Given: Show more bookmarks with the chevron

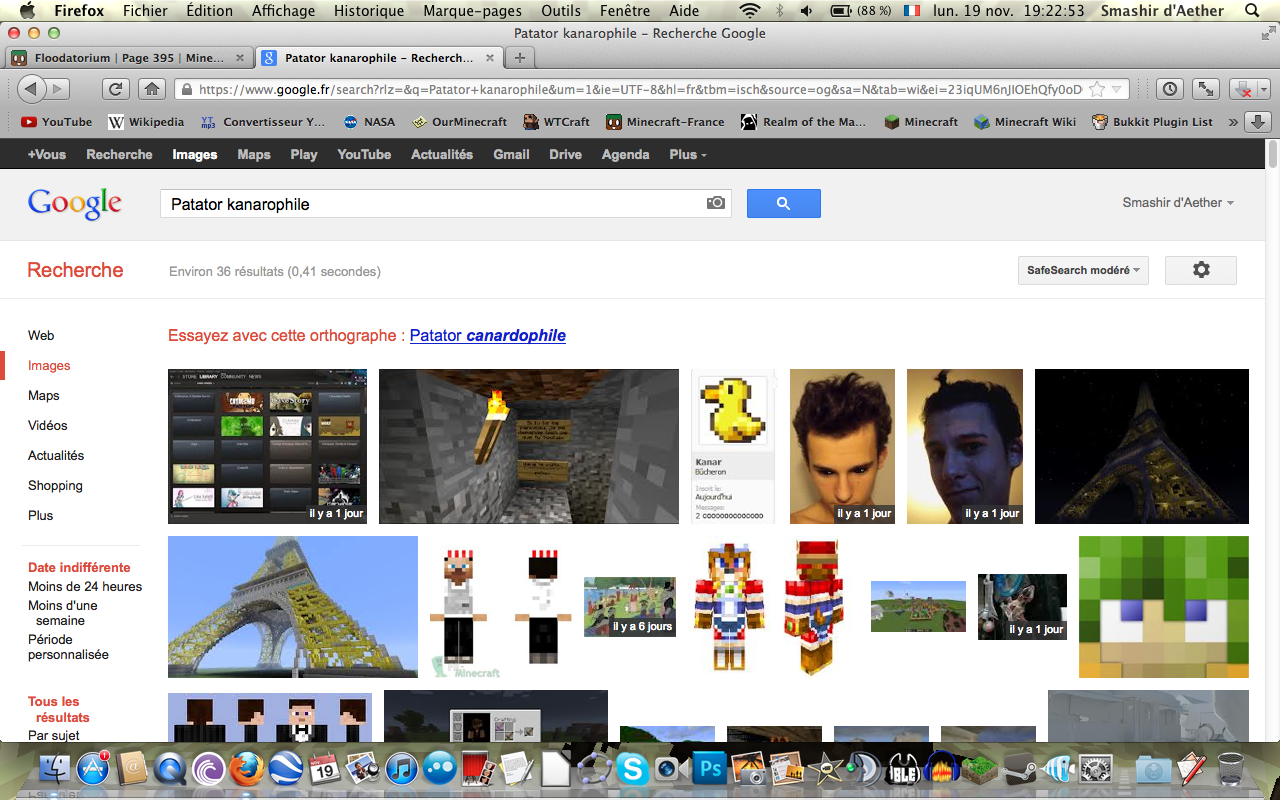Looking at the screenshot, I should pyautogui.click(x=1233, y=122).
